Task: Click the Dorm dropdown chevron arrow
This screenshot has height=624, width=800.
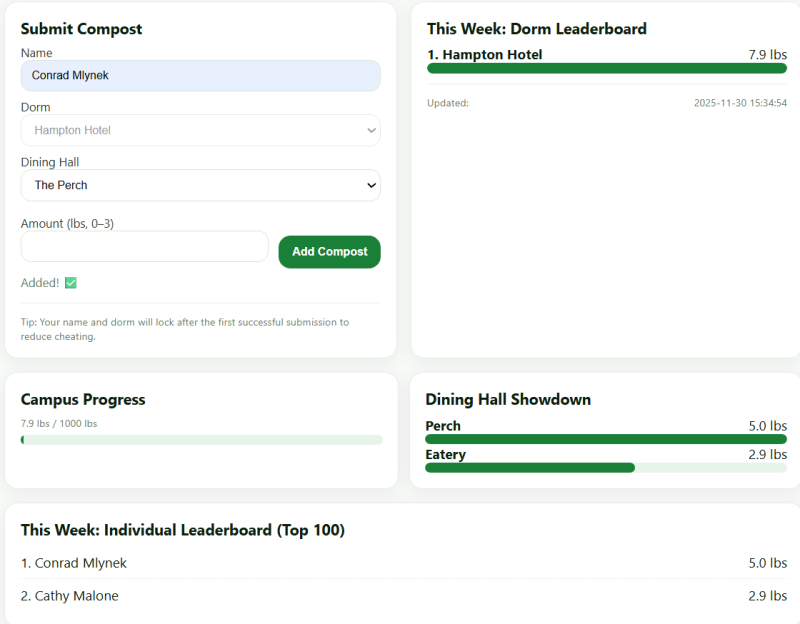Action: point(371,130)
